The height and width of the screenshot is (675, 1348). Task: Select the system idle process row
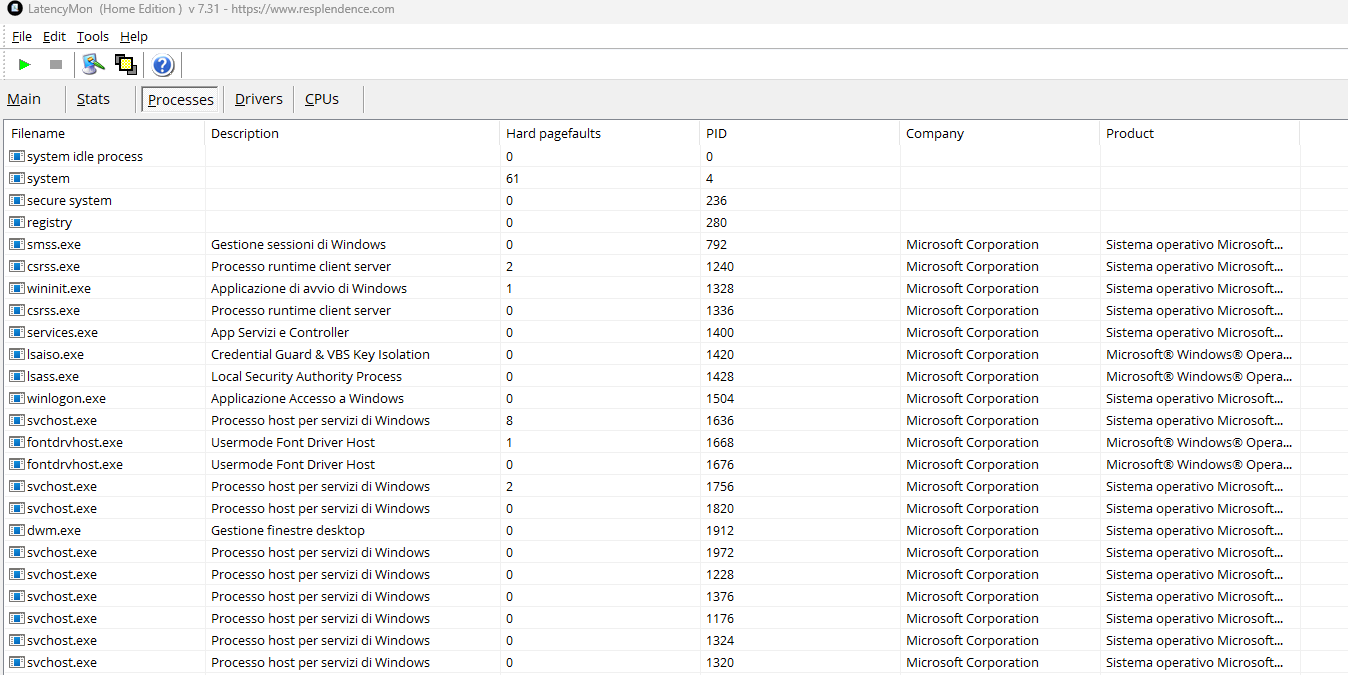click(85, 157)
